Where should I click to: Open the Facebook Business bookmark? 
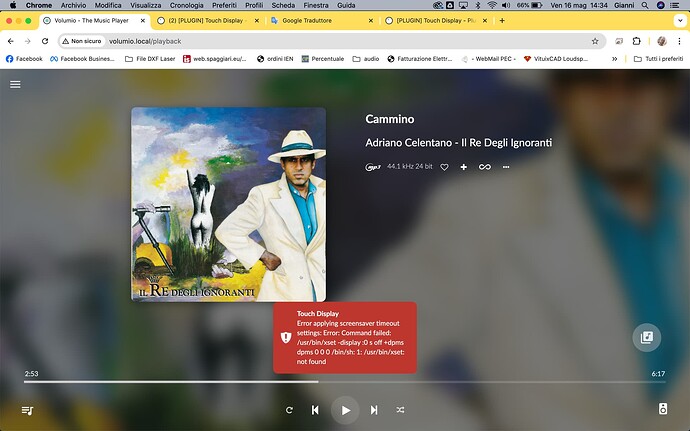[x=82, y=59]
